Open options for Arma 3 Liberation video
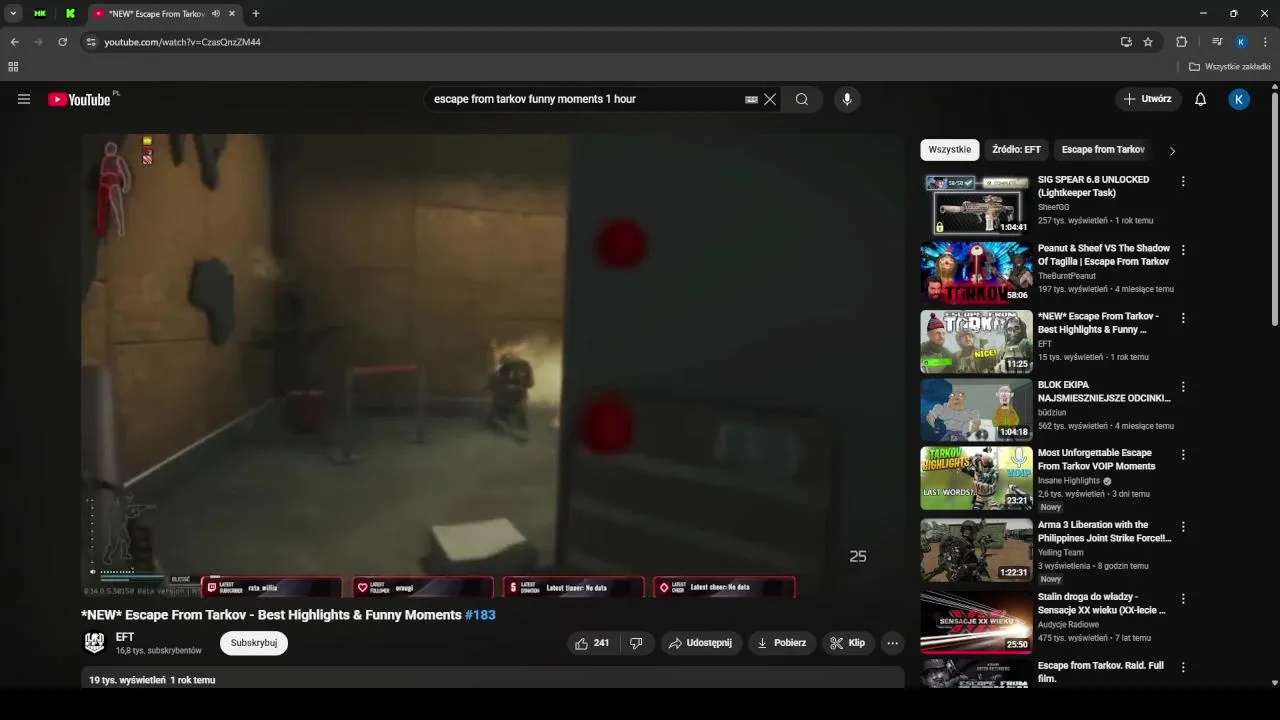Viewport: 1280px width, 720px height. point(1183,526)
